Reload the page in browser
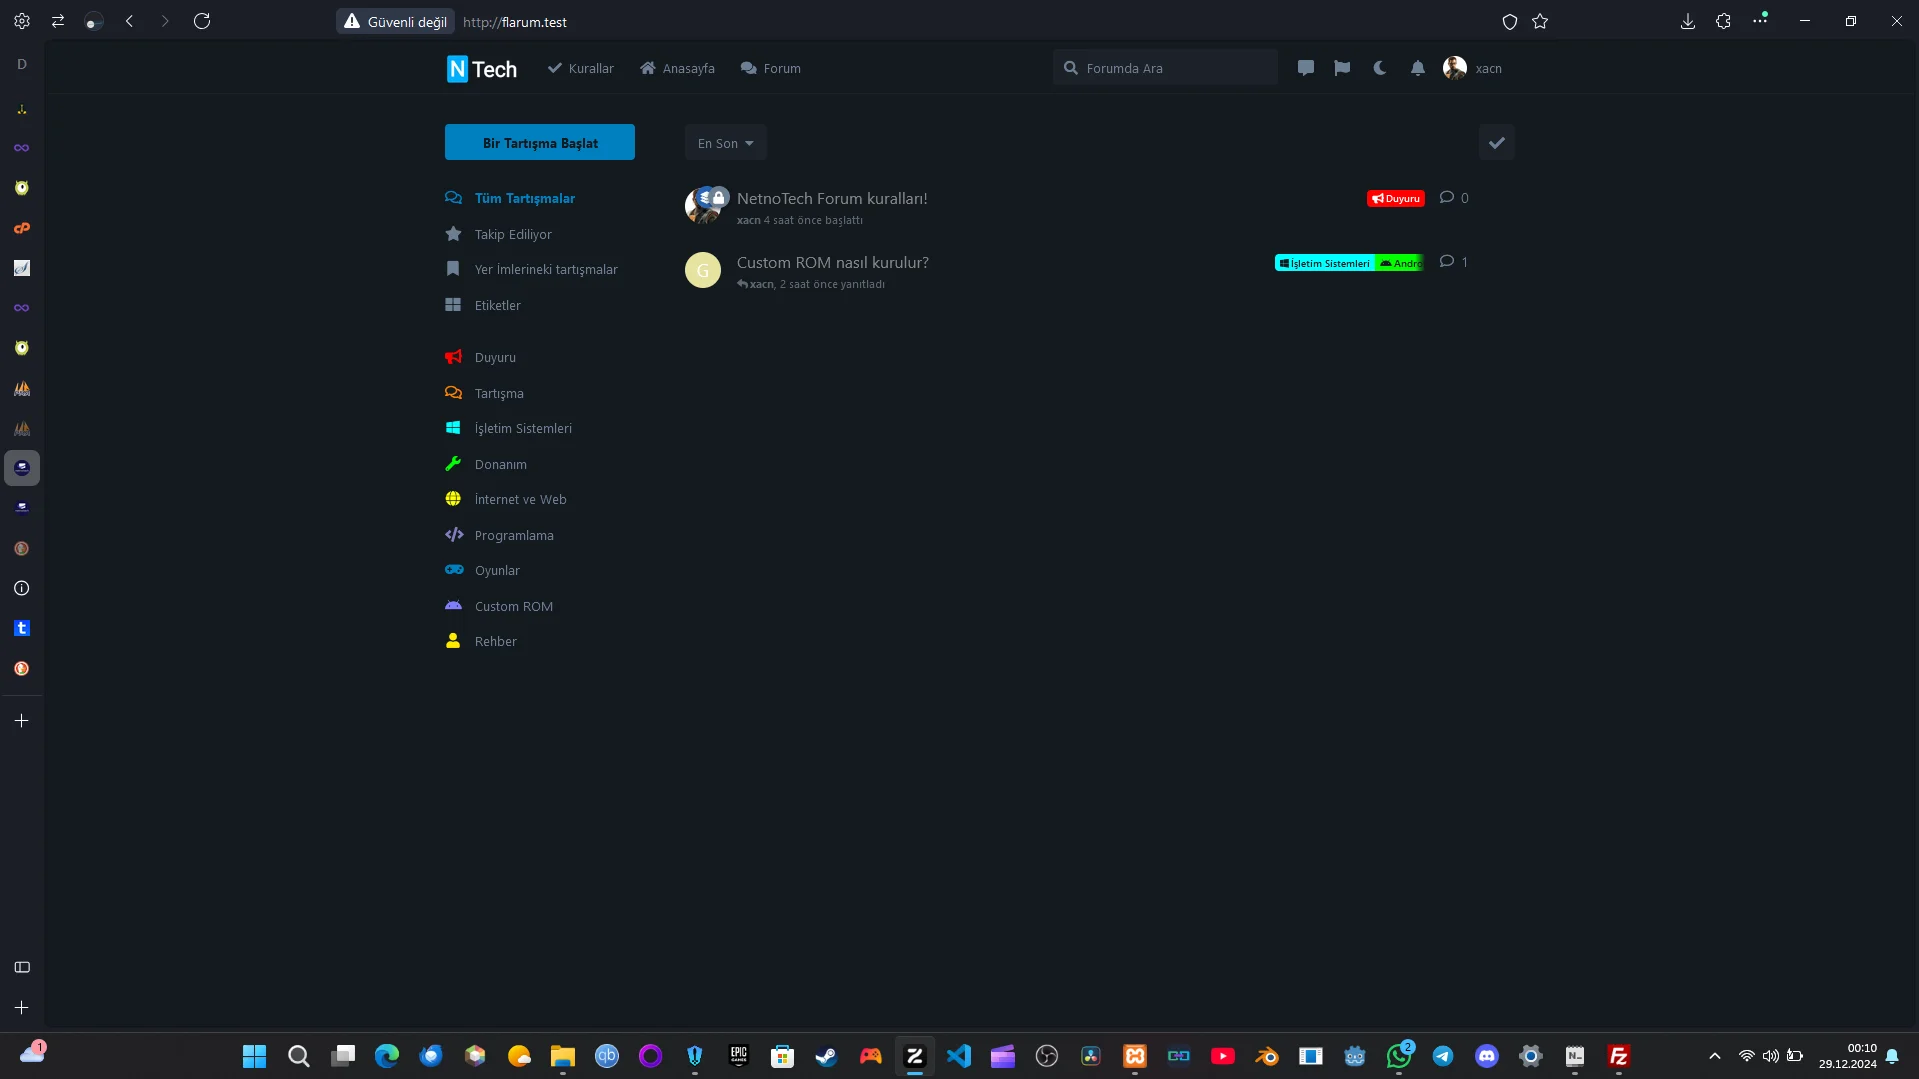 point(202,21)
